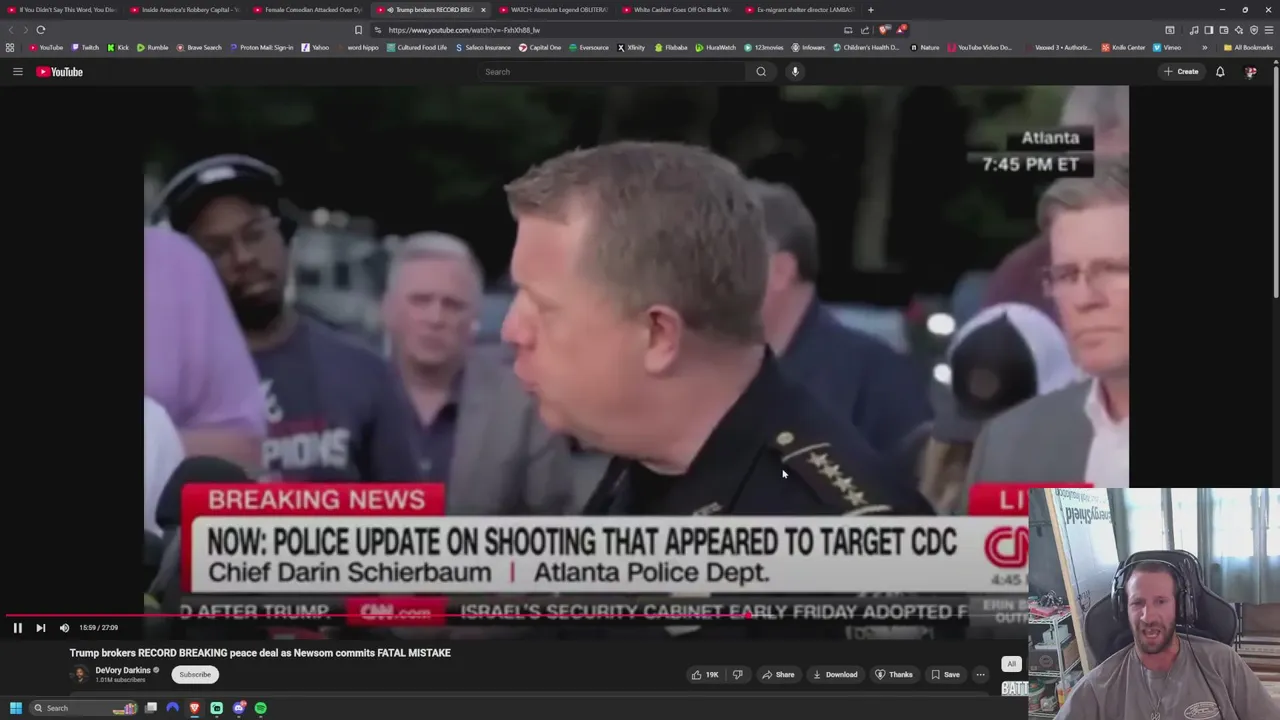Click the browser address bar URL
Image resolution: width=1280 pixels, height=720 pixels.
pyautogui.click(x=464, y=30)
